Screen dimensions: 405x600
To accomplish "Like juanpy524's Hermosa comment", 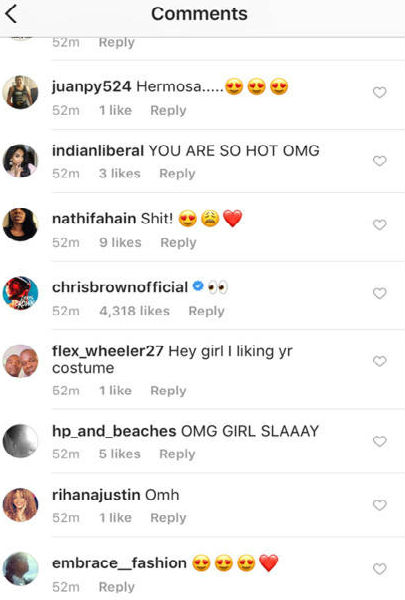I will (379, 92).
